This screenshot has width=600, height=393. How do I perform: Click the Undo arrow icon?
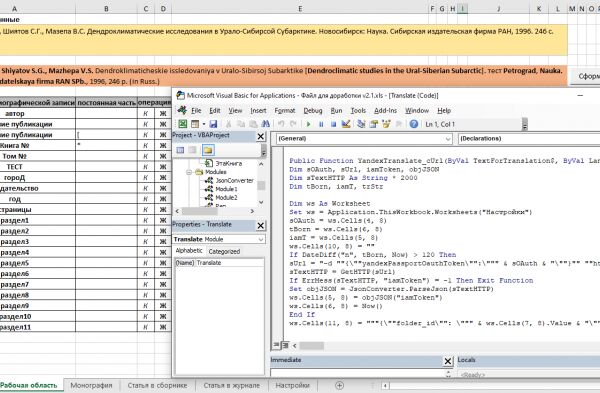(281, 124)
